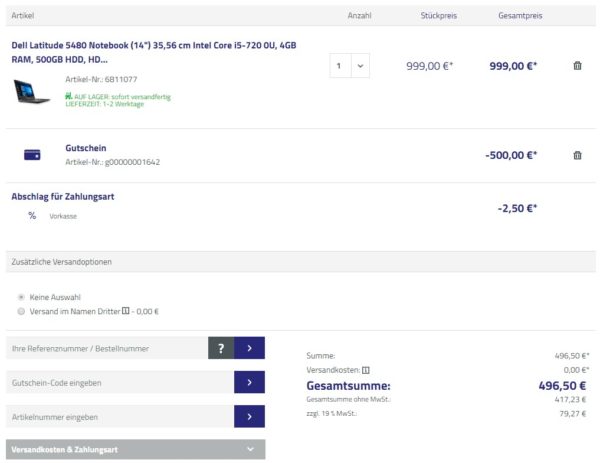Delete the Dell Latitude notebook from cart
Screen dimensions: 600x463
click(577, 66)
